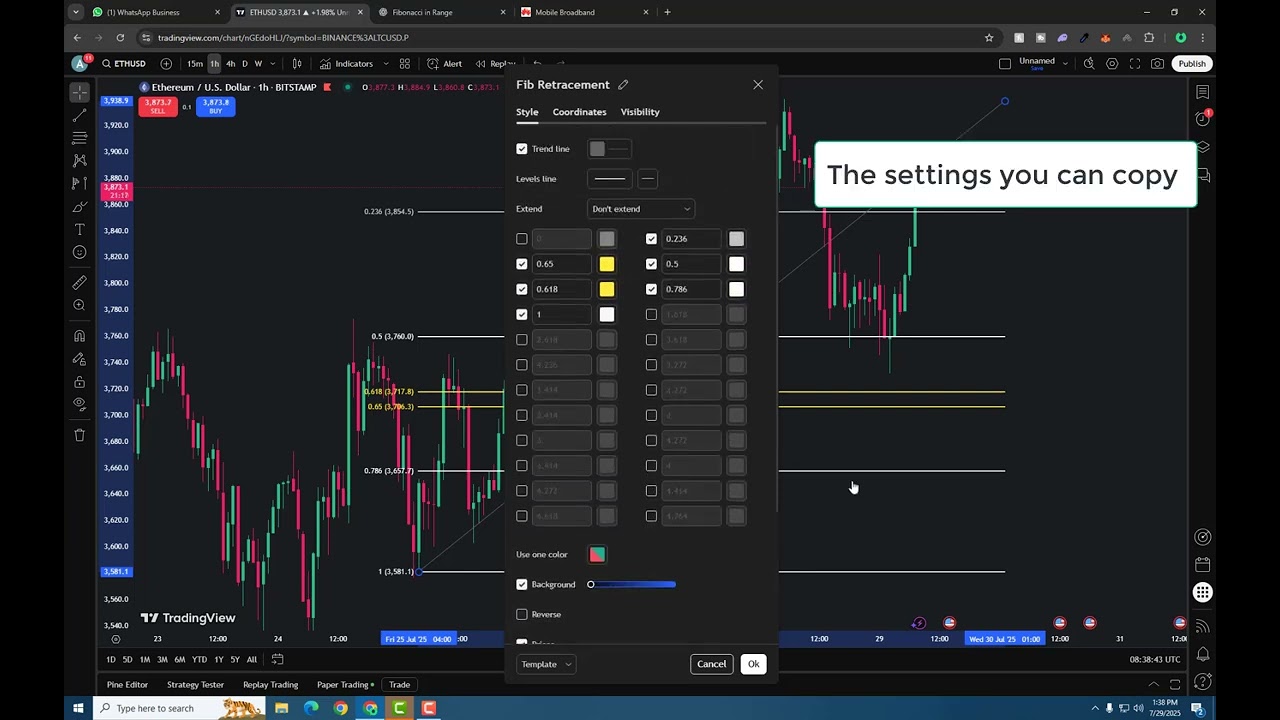Viewport: 1280px width, 720px height.
Task: Select the trend line drawing tool
Action: (x=79, y=115)
